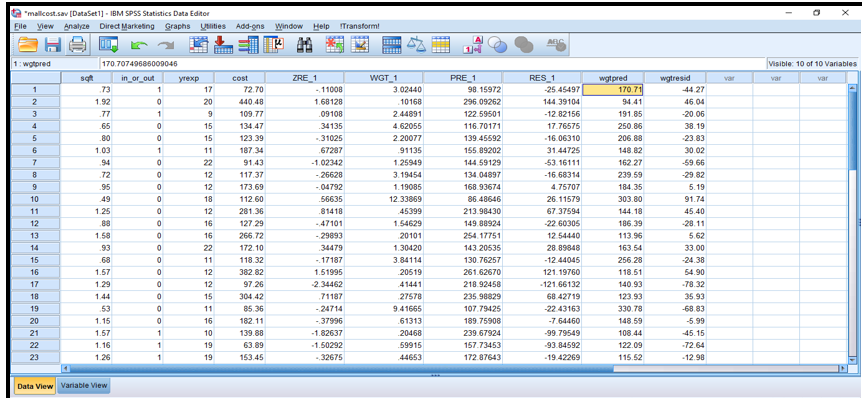Undo the last action
The width and height of the screenshot is (862, 398).
click(x=138, y=46)
